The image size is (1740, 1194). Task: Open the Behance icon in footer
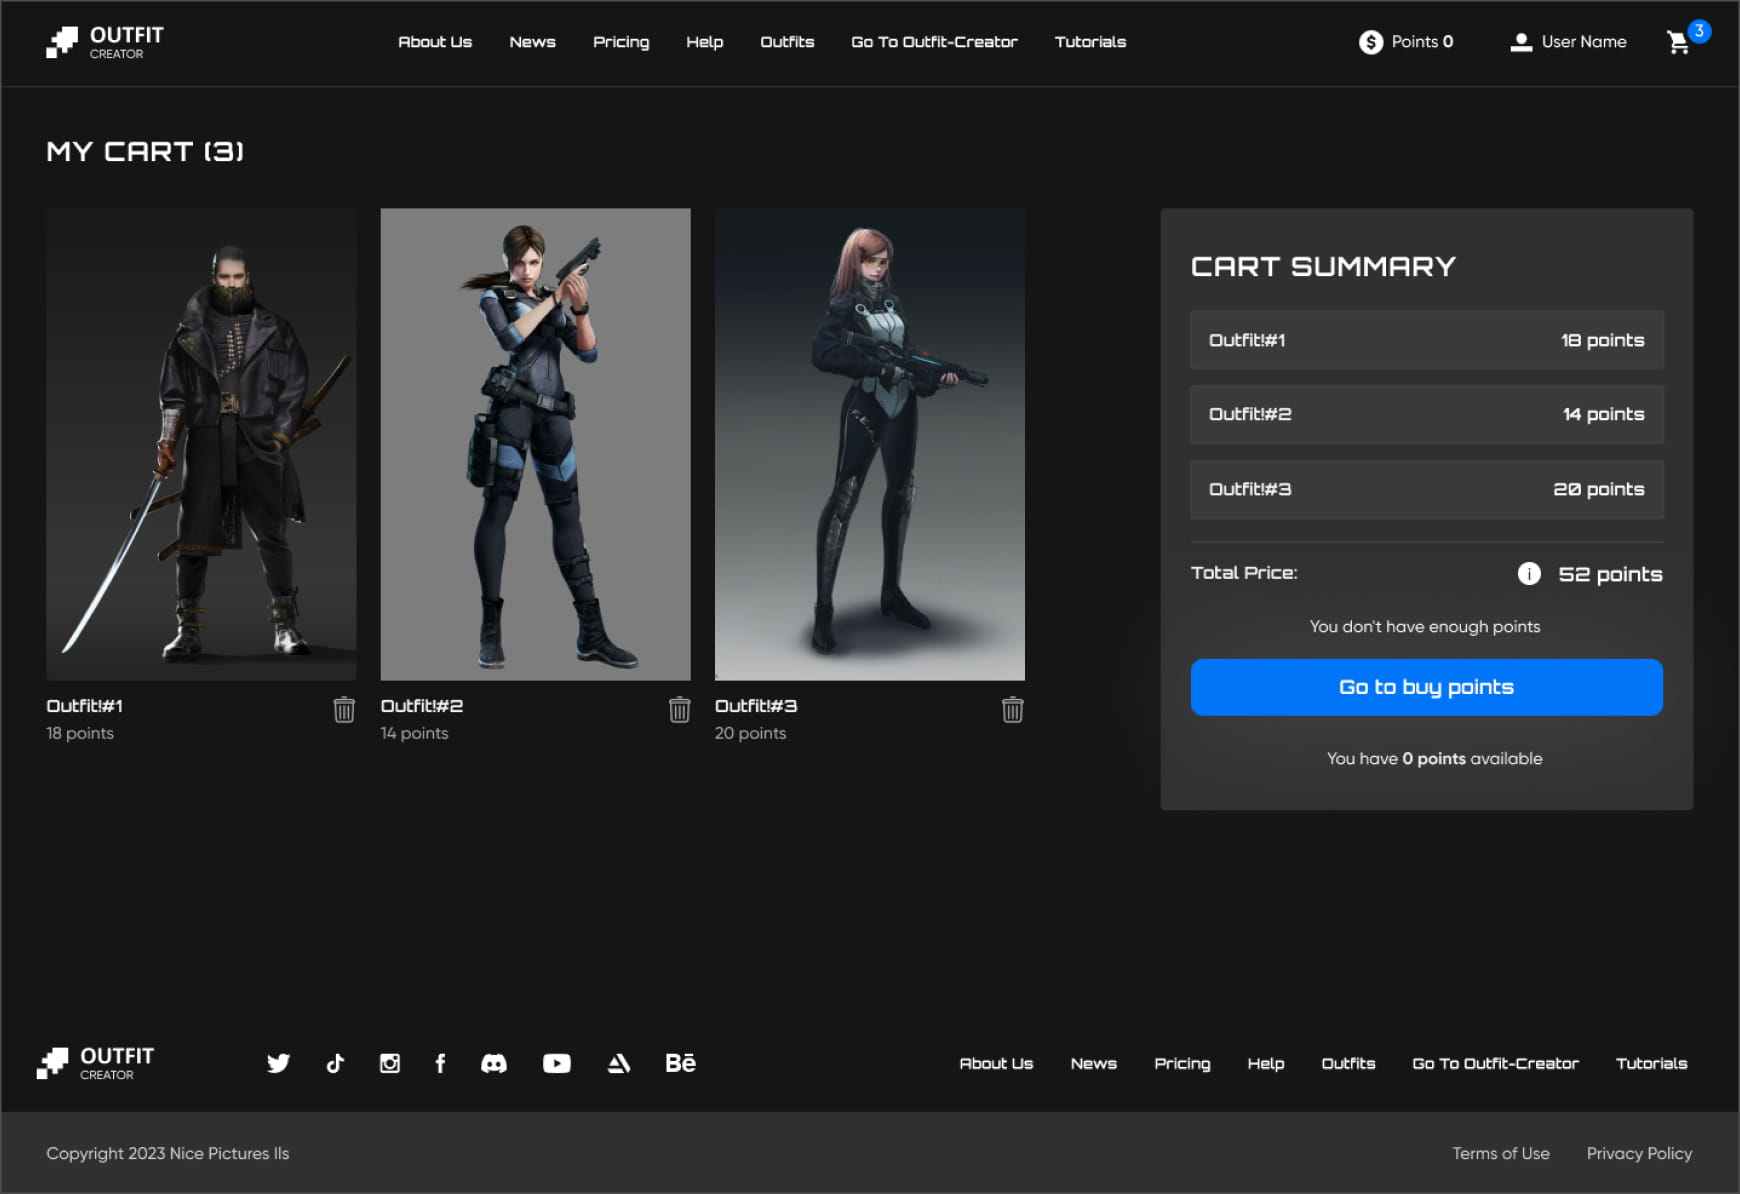click(680, 1063)
